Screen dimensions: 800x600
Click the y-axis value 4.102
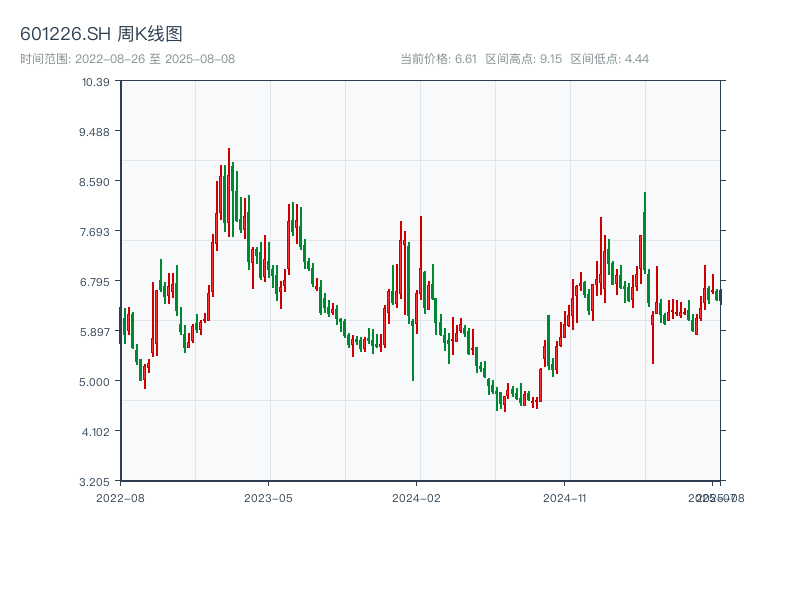point(95,432)
